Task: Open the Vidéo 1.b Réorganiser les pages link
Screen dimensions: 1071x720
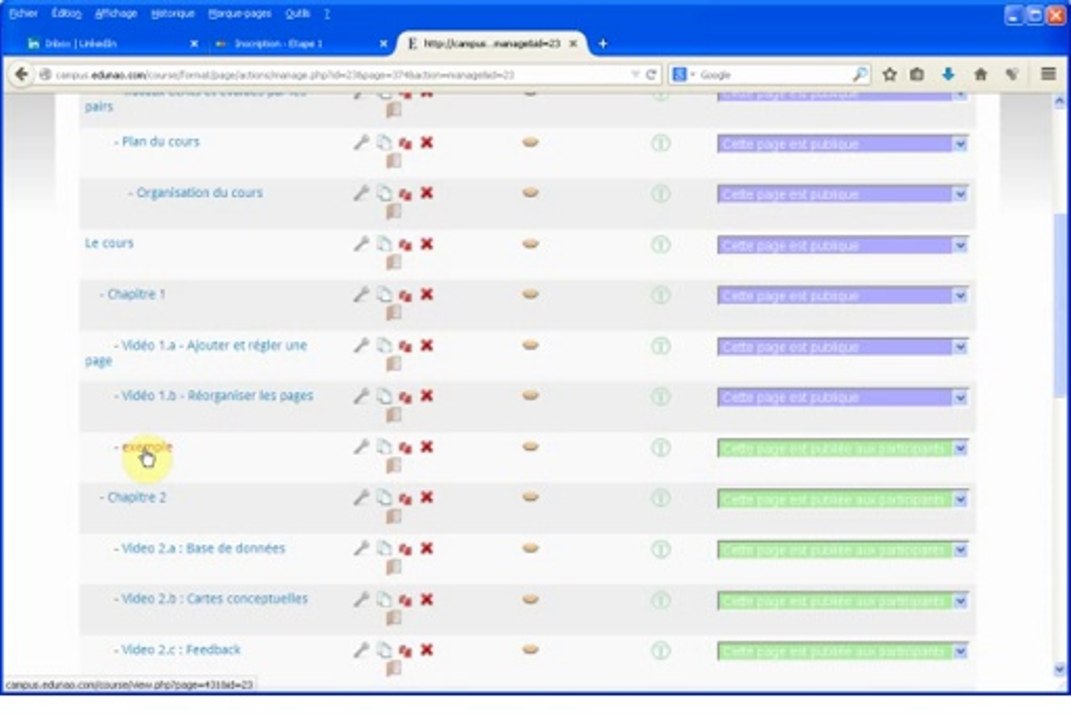Action: [217, 396]
